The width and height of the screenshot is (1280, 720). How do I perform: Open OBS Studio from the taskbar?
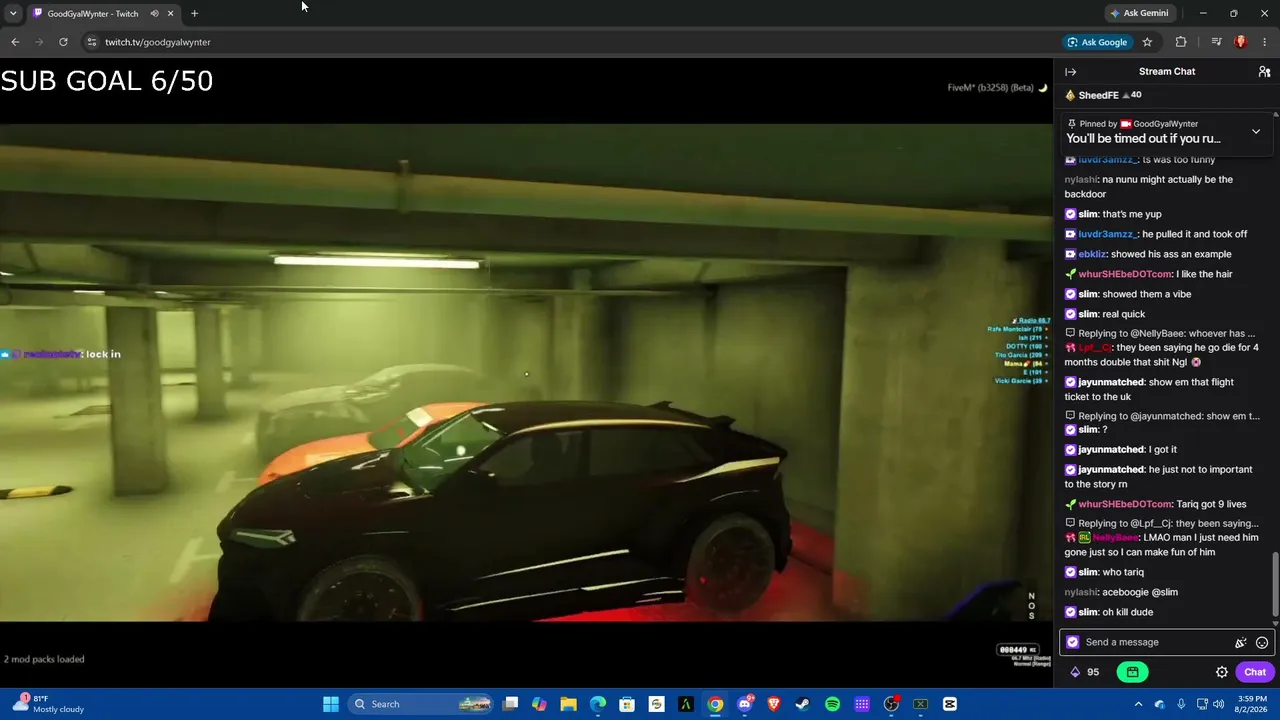[x=891, y=704]
